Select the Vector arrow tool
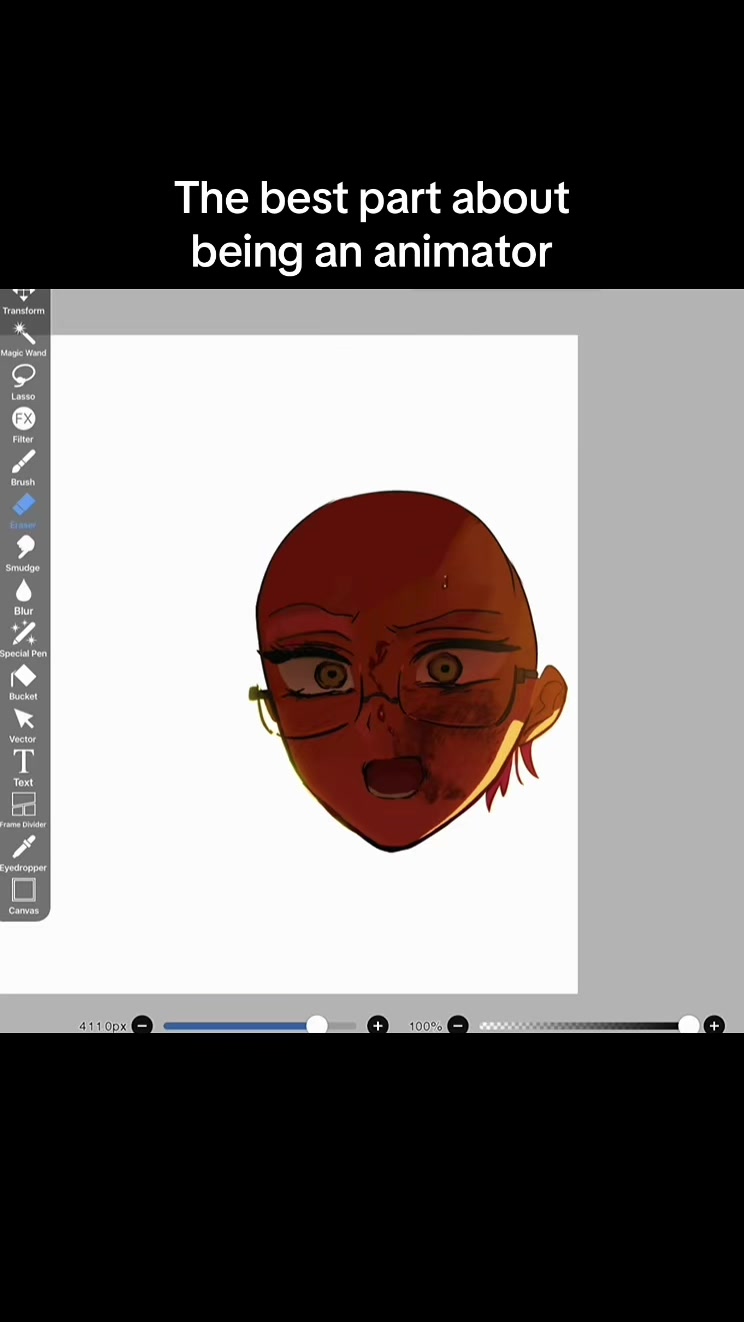Image resolution: width=744 pixels, height=1322 pixels. (x=23, y=725)
